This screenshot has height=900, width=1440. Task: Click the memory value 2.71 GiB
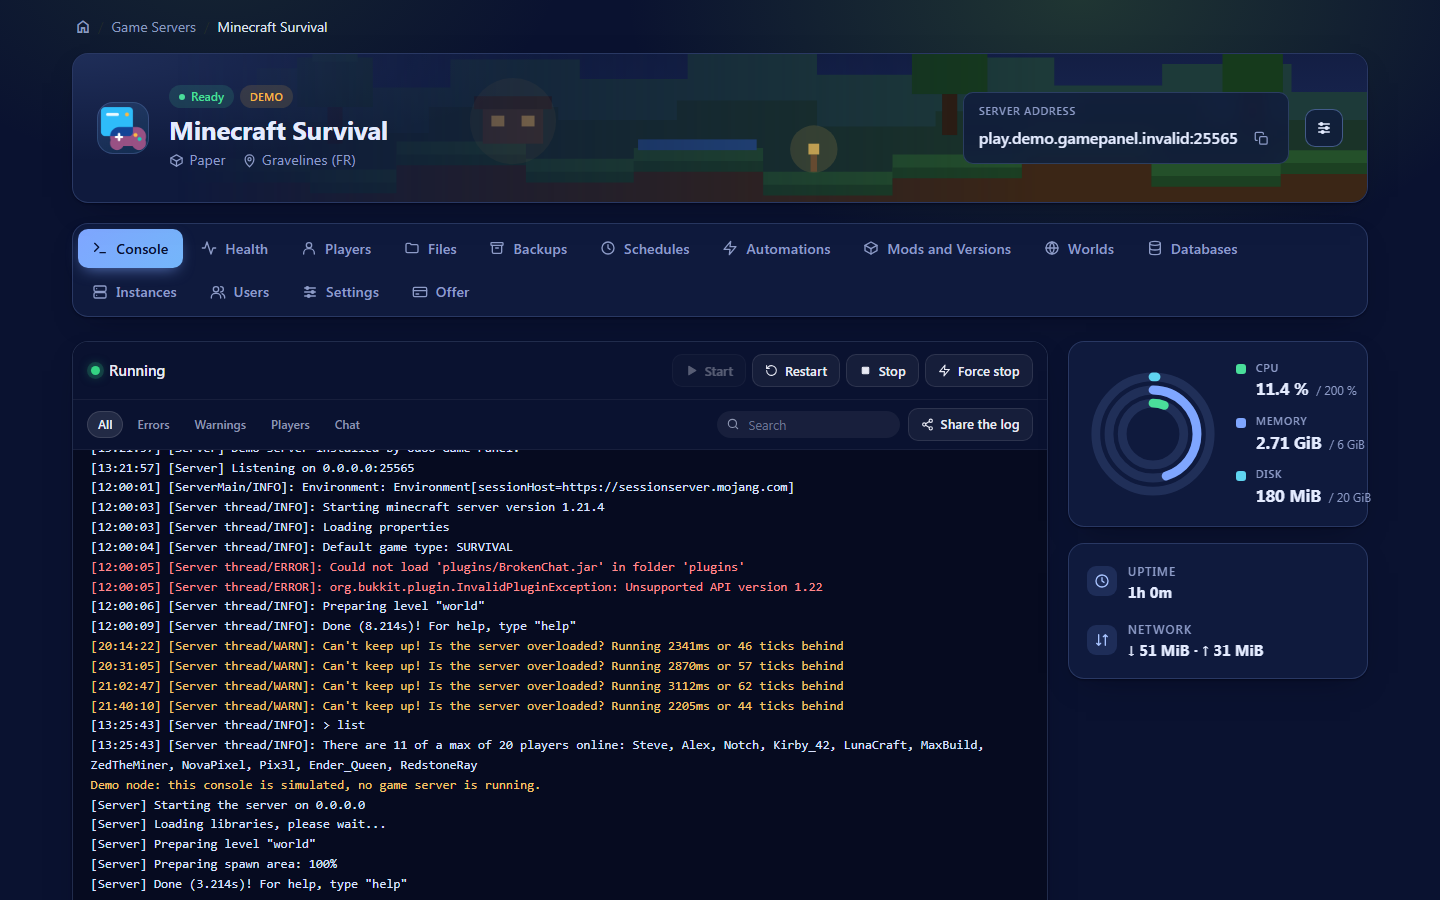tap(1288, 443)
